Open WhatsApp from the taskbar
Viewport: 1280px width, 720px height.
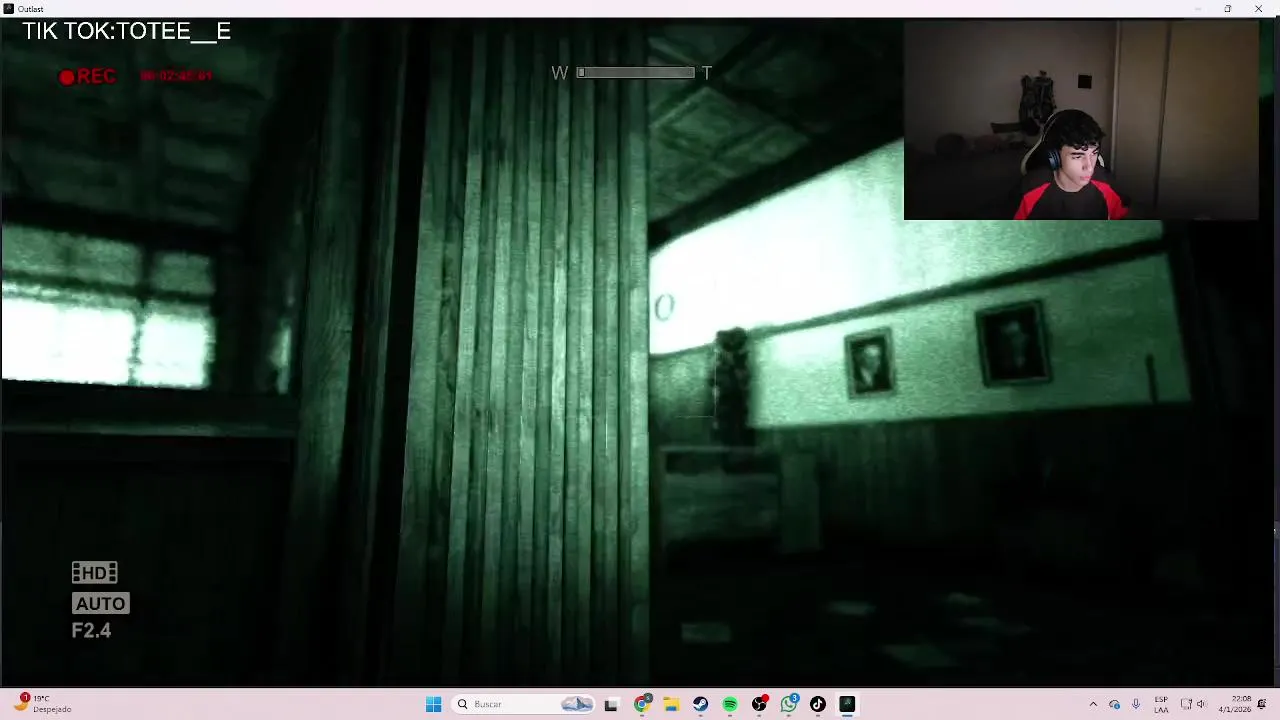pos(789,704)
